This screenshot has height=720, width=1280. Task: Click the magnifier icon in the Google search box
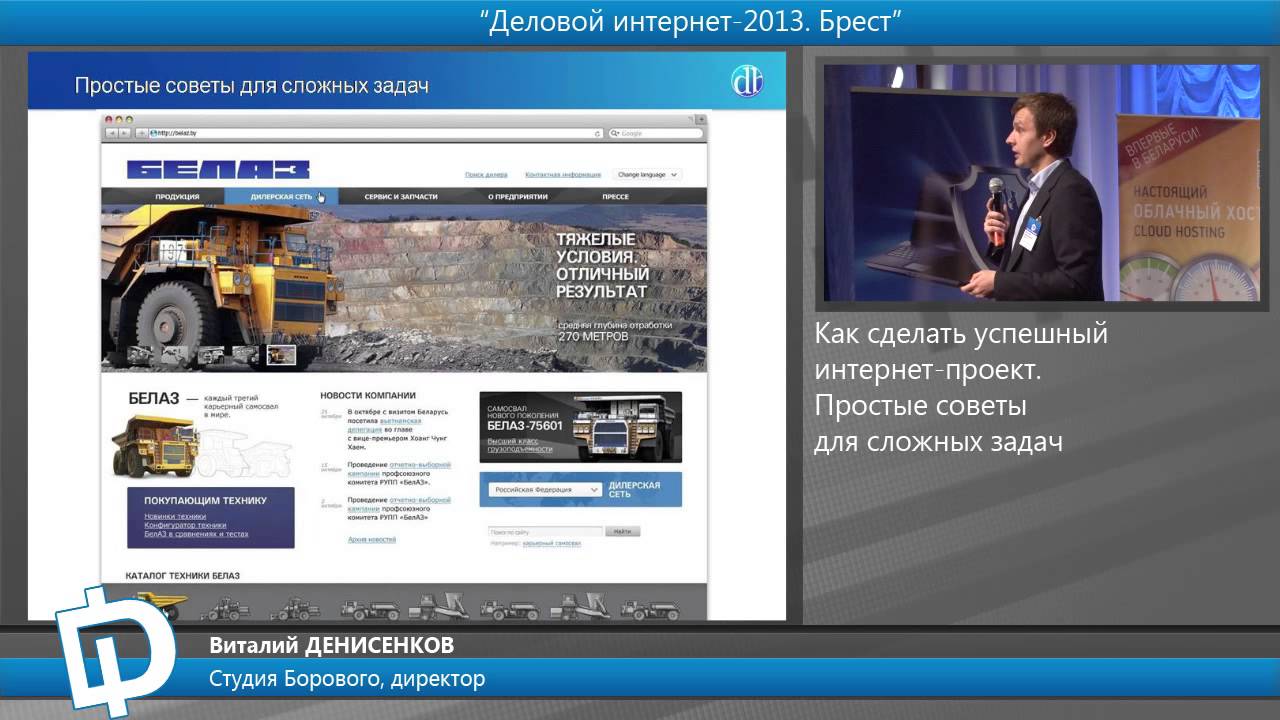[x=616, y=133]
